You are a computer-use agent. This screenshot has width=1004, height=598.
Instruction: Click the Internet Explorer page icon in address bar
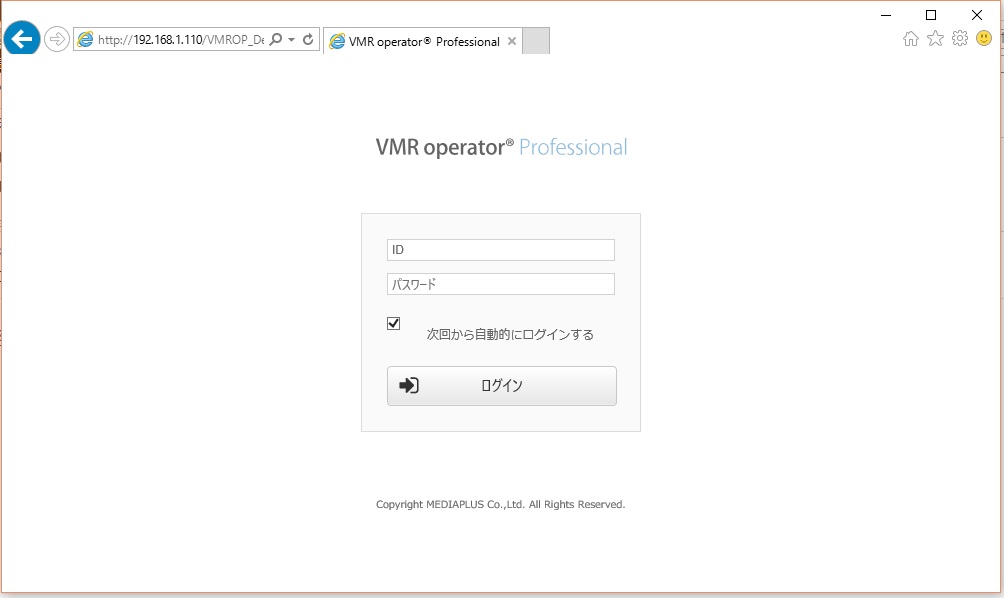click(85, 40)
